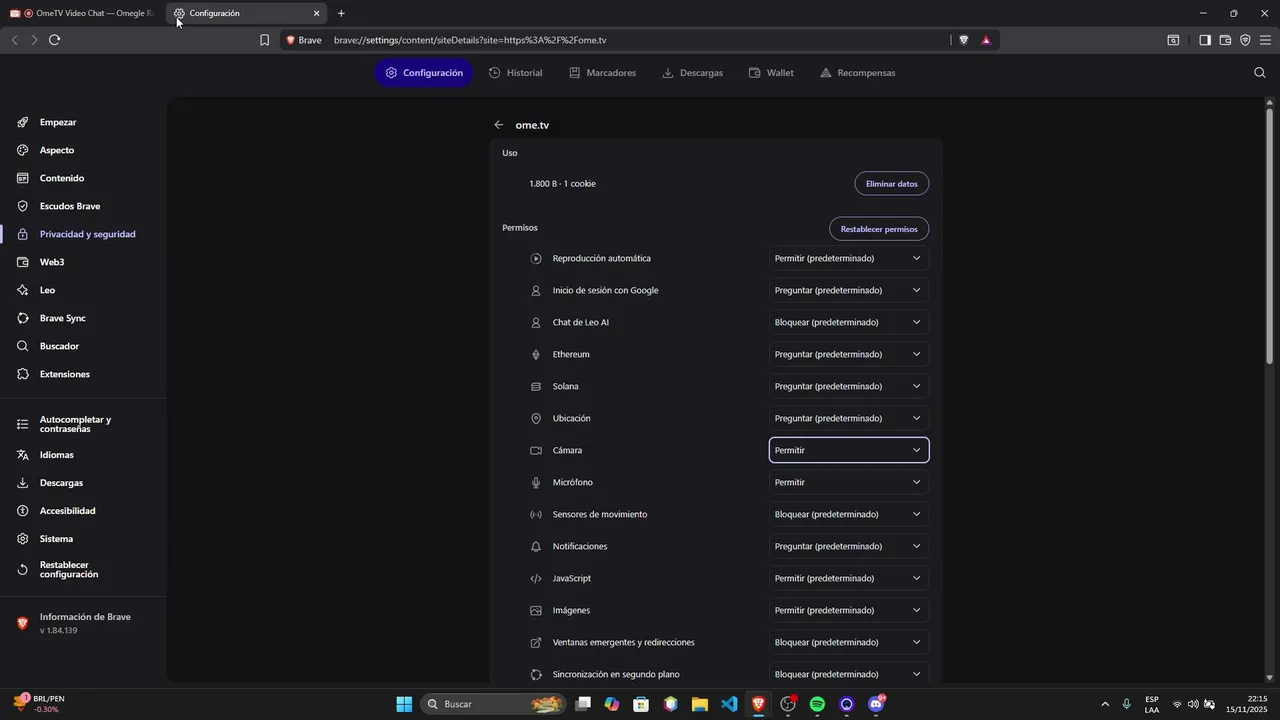Open File Explorer from the taskbar
1280x720 pixels.
tap(700, 704)
